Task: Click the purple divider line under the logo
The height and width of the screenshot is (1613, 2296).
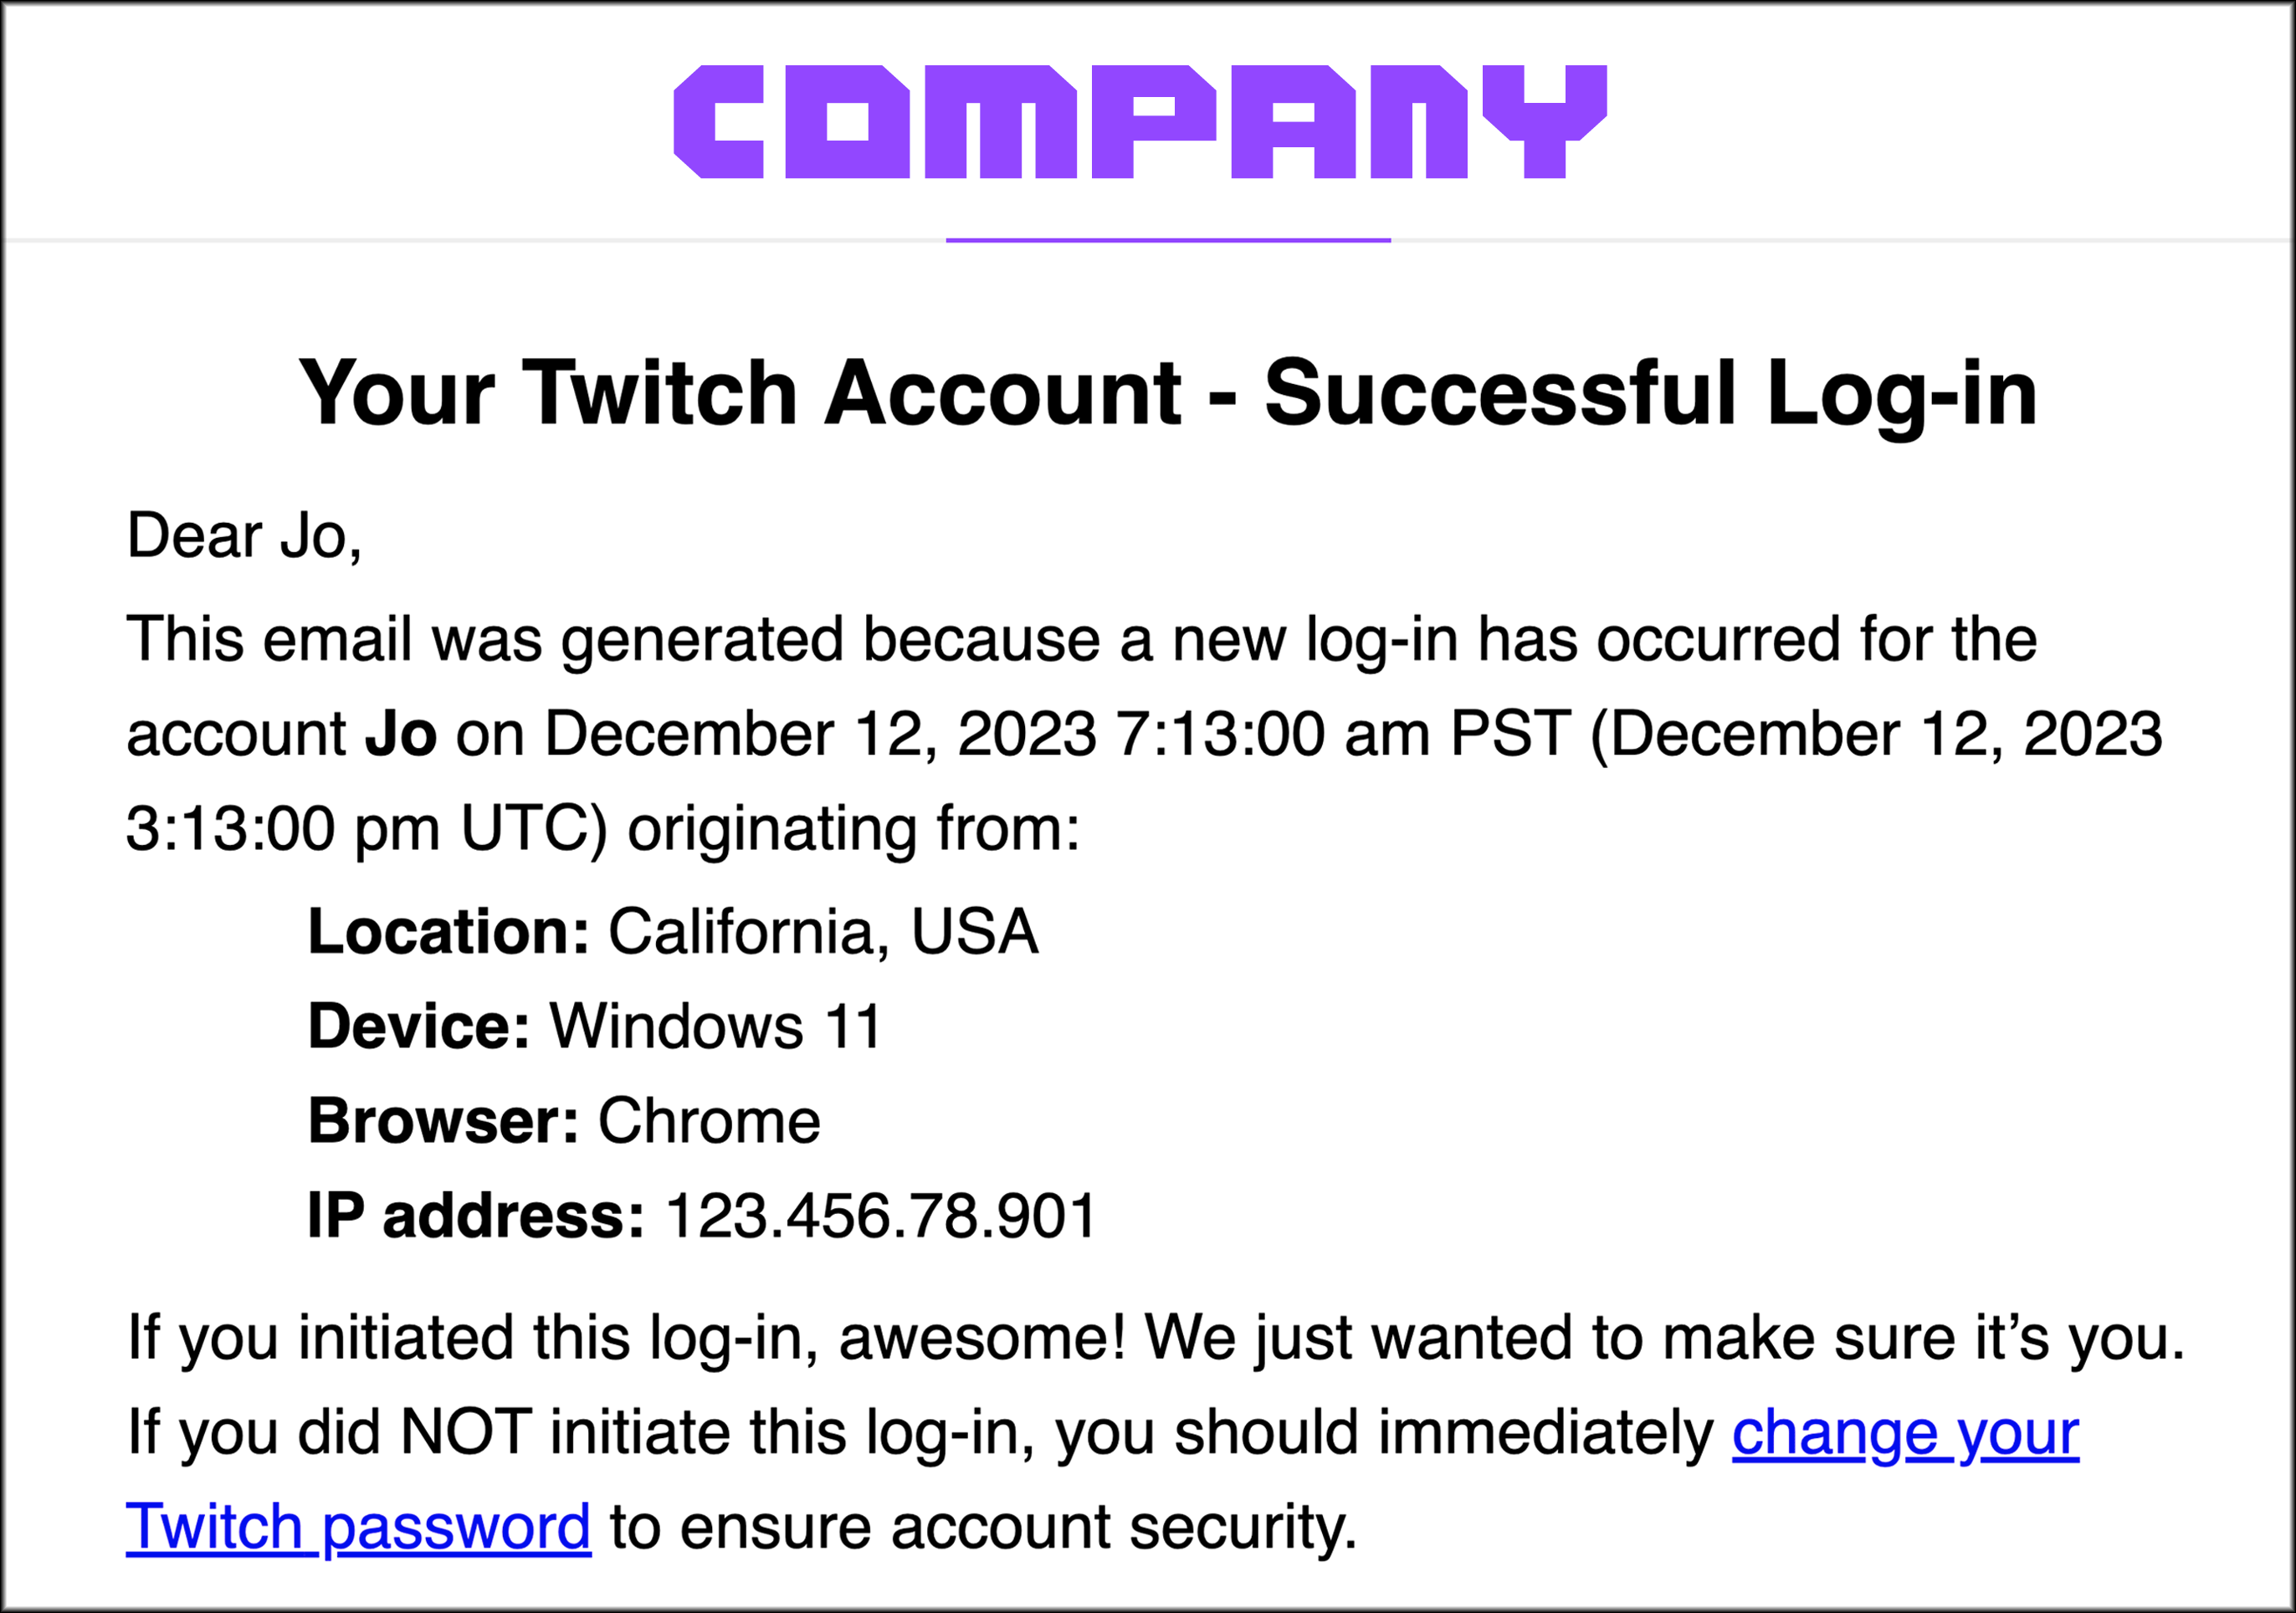Action: [x=1167, y=240]
